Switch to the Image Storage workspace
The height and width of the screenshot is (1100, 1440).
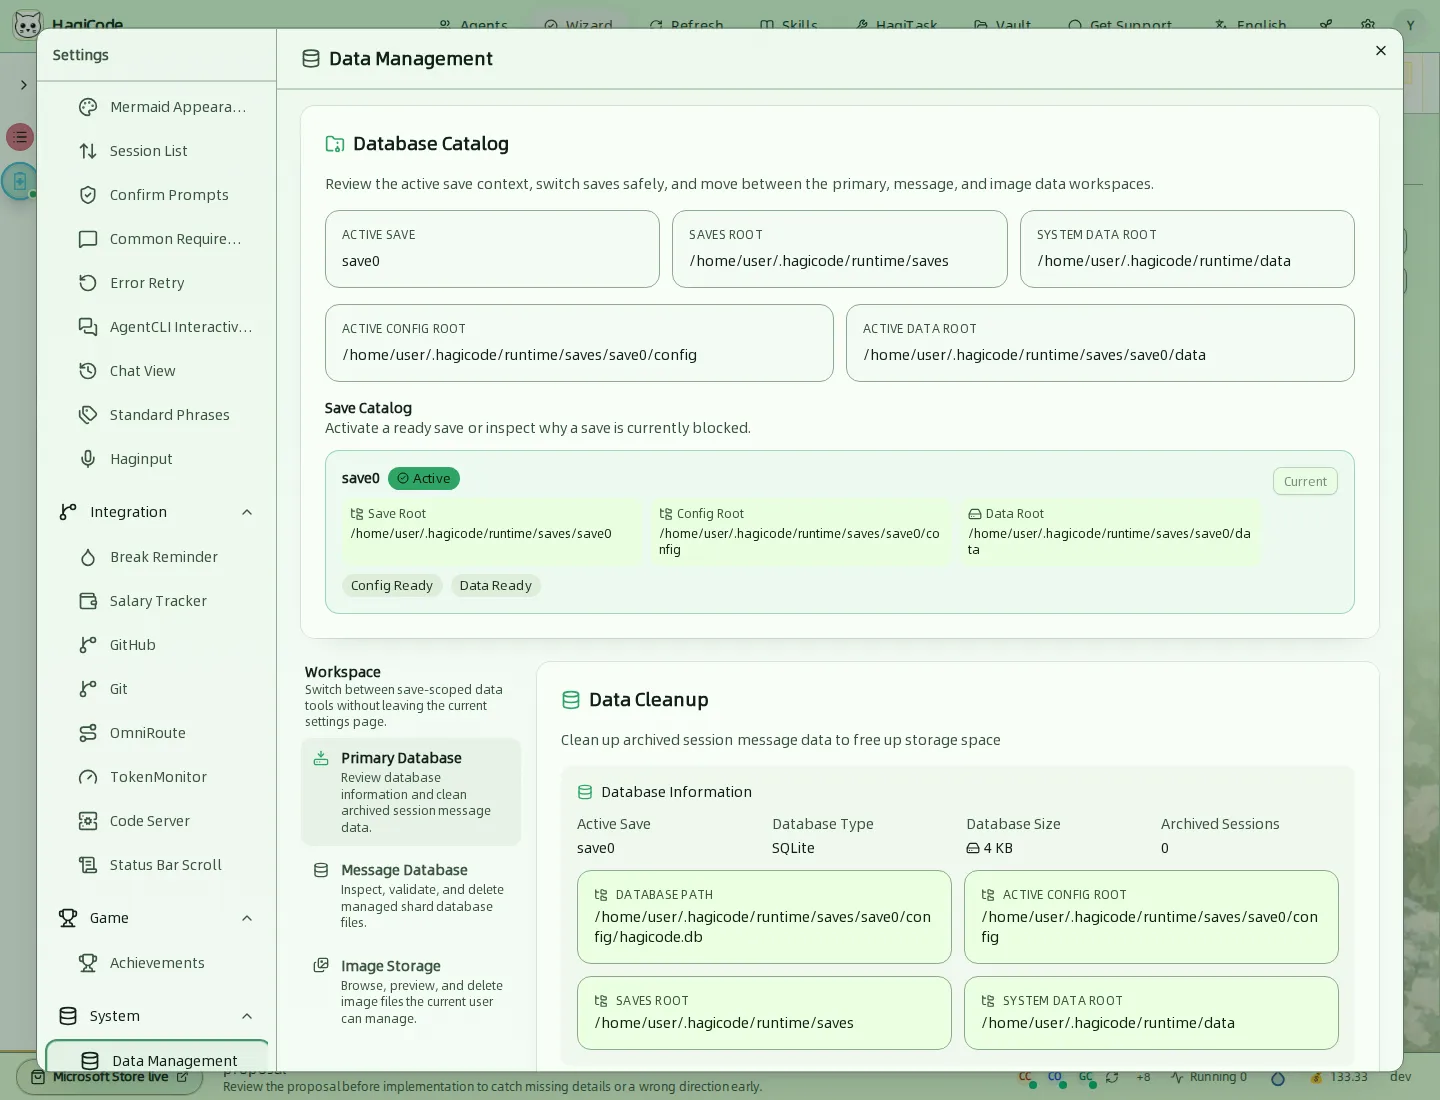point(411,992)
